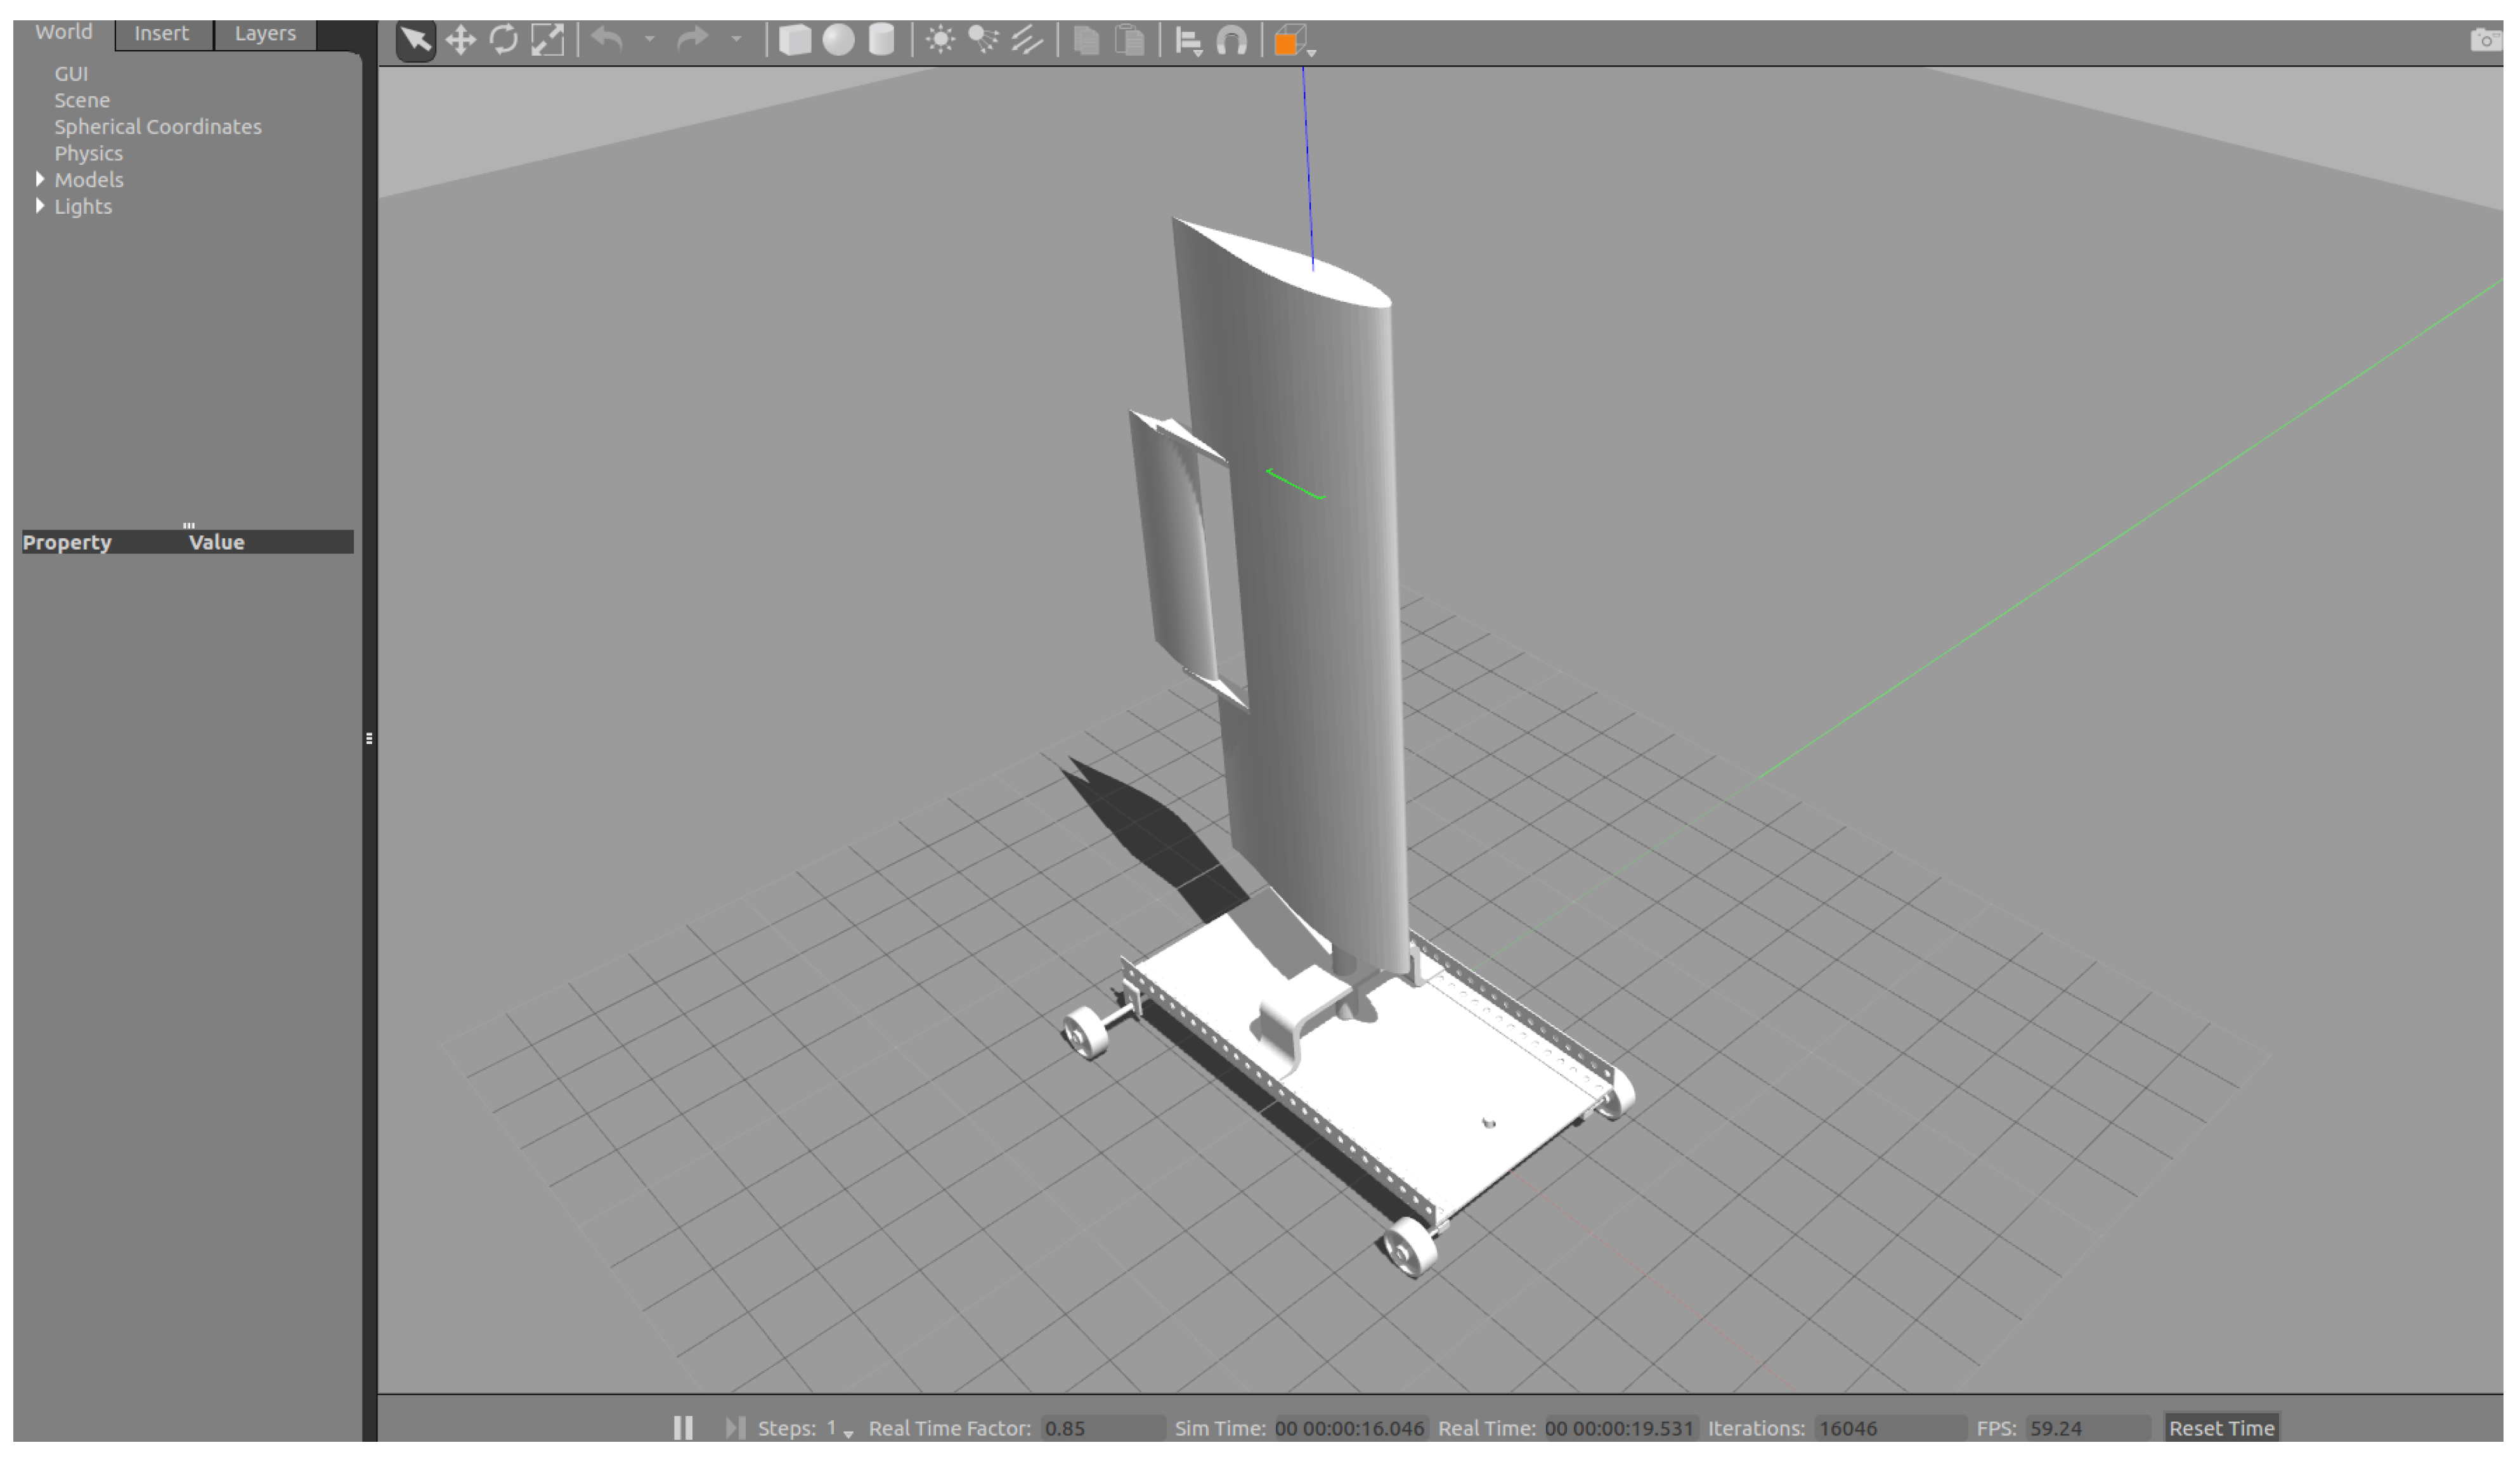Pause the simulation

click(683, 1428)
